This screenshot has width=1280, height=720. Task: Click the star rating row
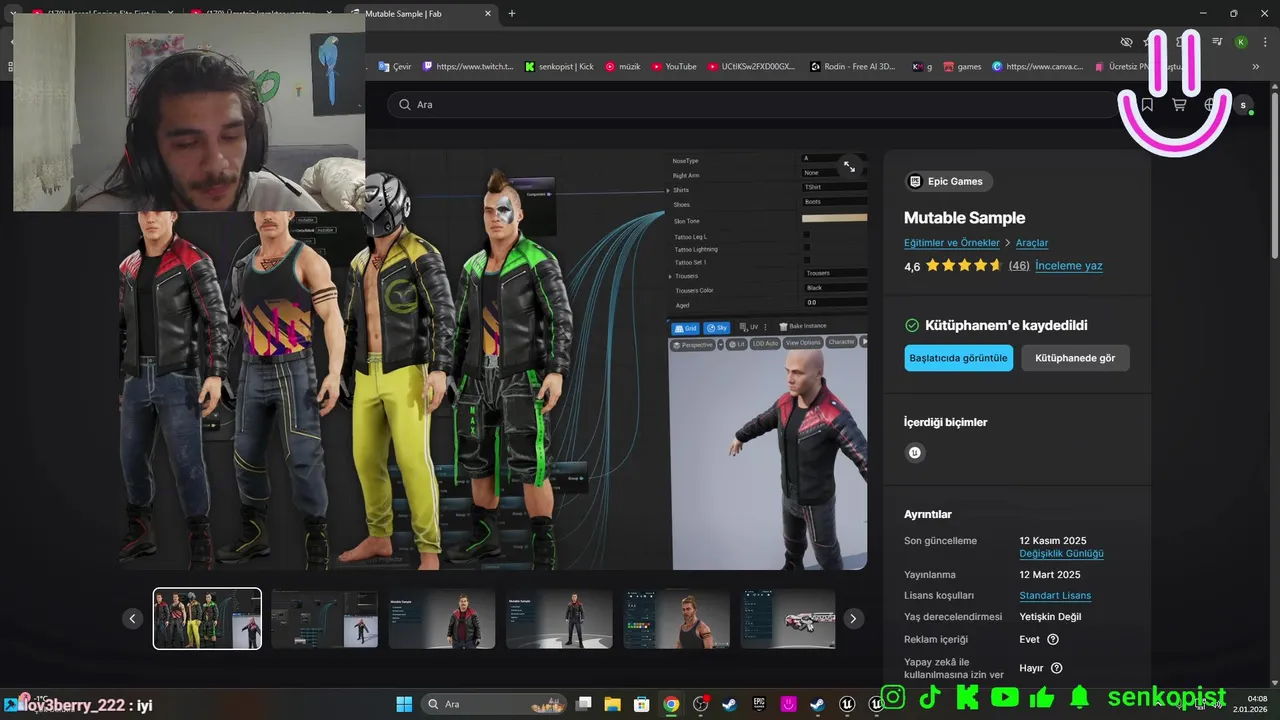point(963,266)
